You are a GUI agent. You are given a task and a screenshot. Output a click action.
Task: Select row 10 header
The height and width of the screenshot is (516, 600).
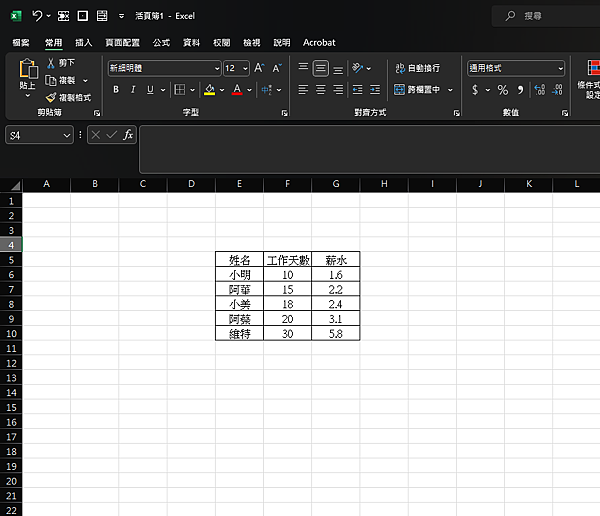pyautogui.click(x=11, y=333)
